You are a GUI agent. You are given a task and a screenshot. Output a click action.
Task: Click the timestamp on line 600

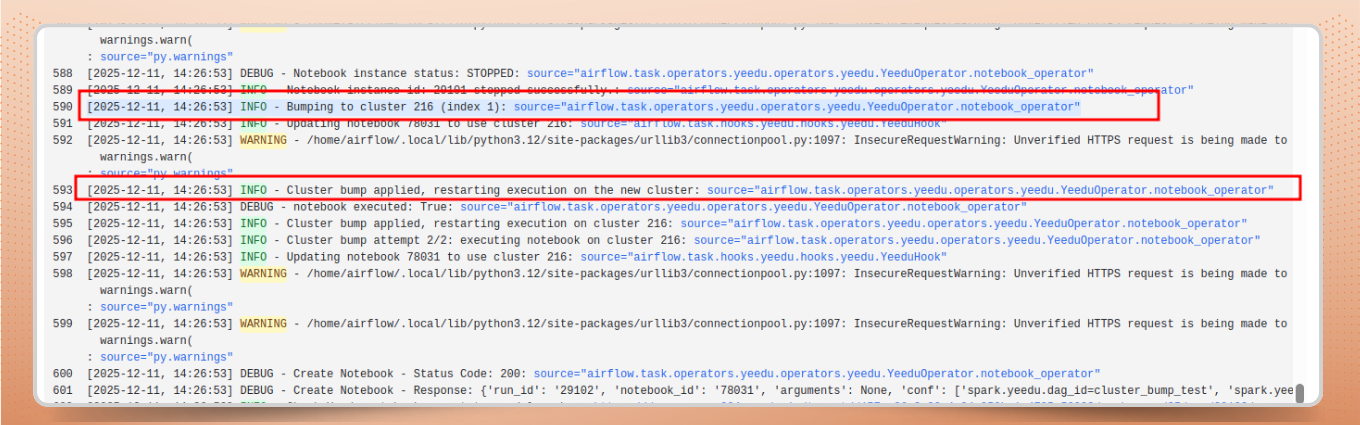point(160,374)
